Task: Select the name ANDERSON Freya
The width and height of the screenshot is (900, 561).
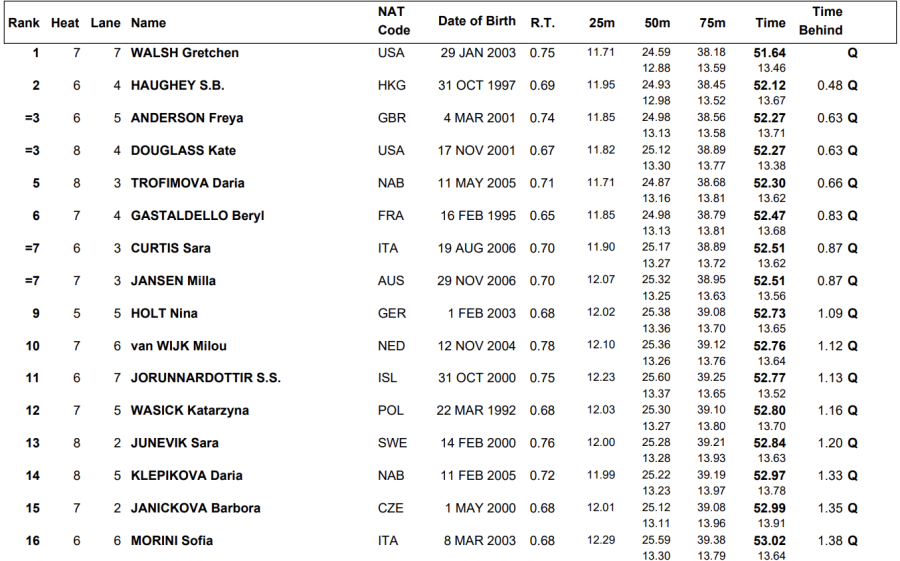Action: [x=186, y=118]
